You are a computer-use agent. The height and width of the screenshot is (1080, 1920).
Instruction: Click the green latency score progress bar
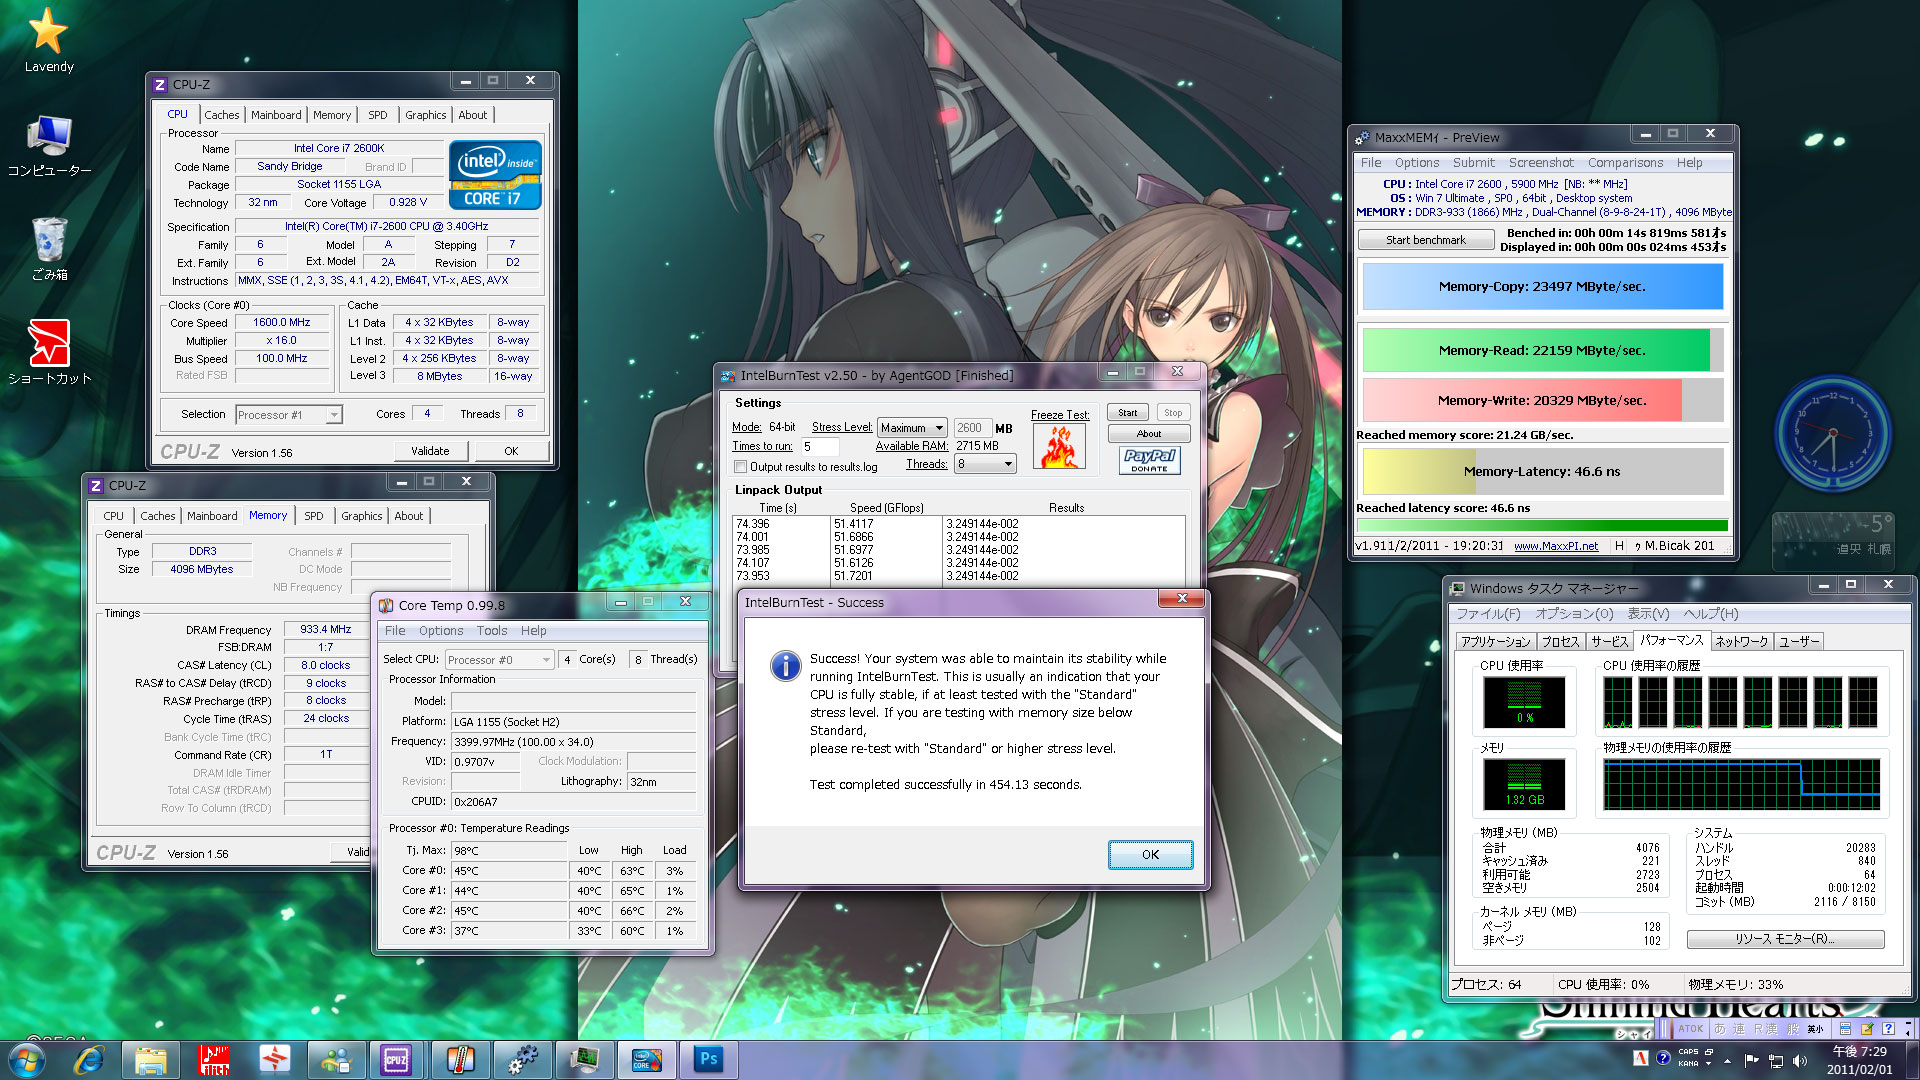(x=1542, y=526)
